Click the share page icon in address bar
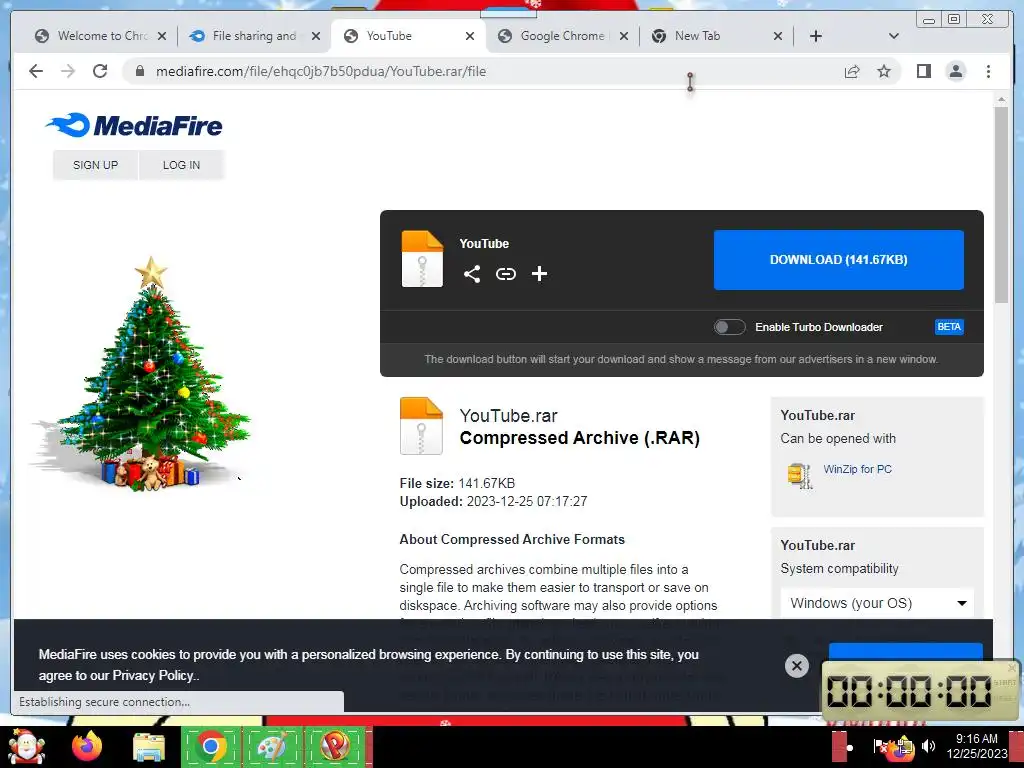Image resolution: width=1024 pixels, height=768 pixels. (x=852, y=71)
